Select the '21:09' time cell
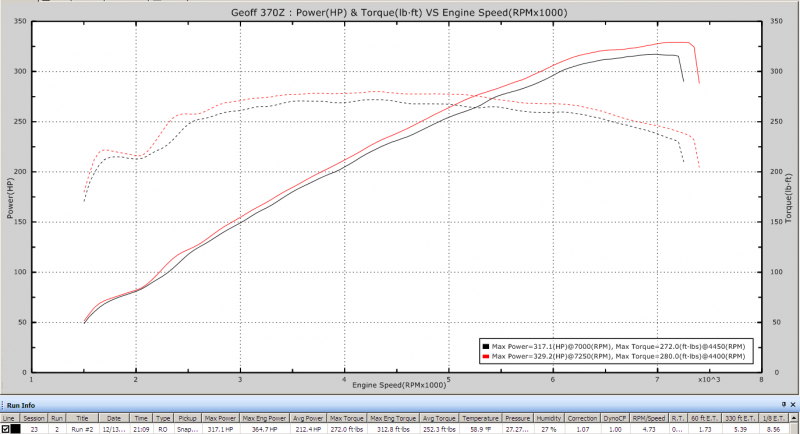The width and height of the screenshot is (800, 434). [x=141, y=429]
